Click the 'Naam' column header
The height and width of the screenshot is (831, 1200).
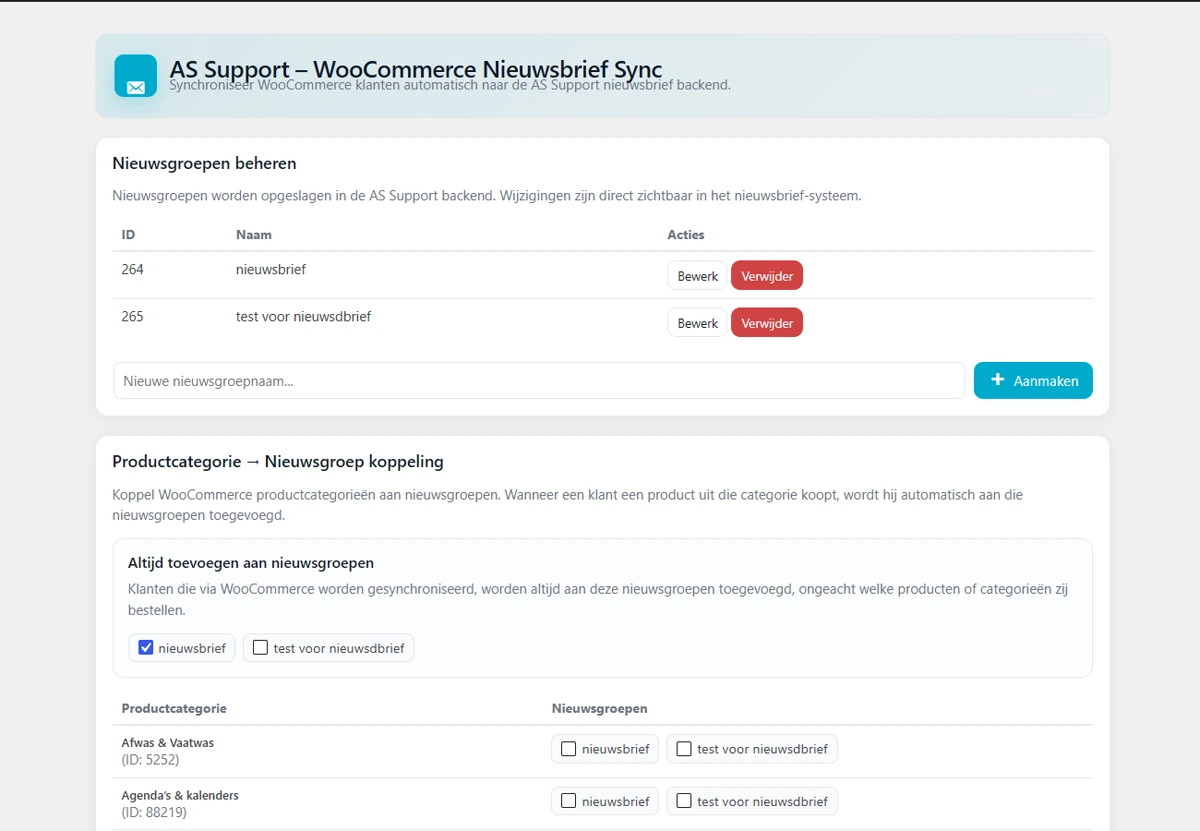coord(254,234)
